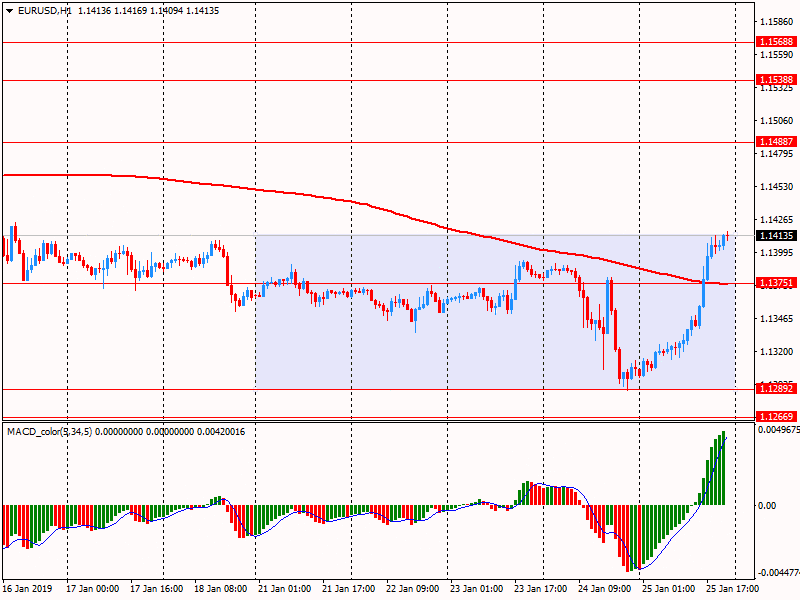Select the 18 Jan 08:00 time label
This screenshot has height=600, width=800.
pos(220,588)
